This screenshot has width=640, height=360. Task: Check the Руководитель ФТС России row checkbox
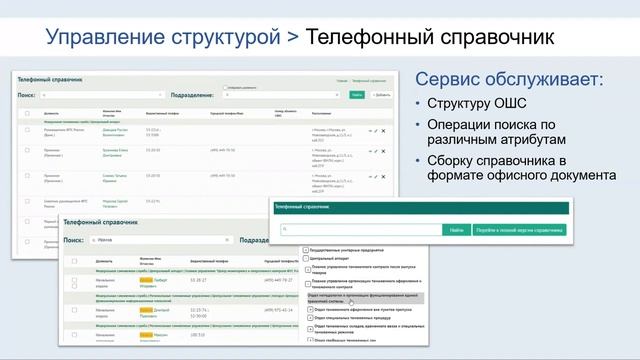[x=27, y=130]
